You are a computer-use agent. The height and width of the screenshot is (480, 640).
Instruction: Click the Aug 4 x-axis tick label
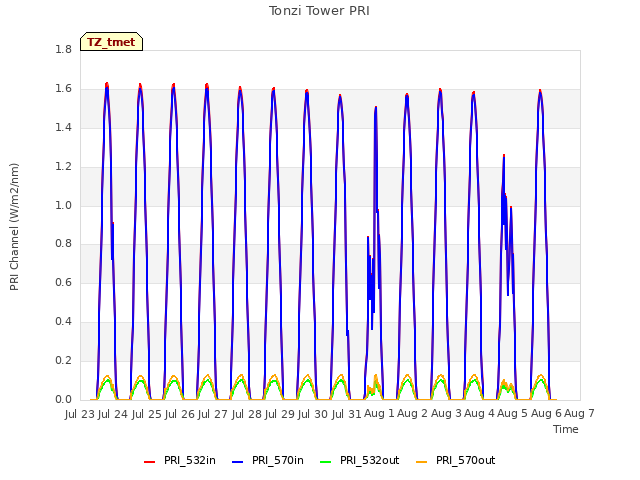coord(479,414)
